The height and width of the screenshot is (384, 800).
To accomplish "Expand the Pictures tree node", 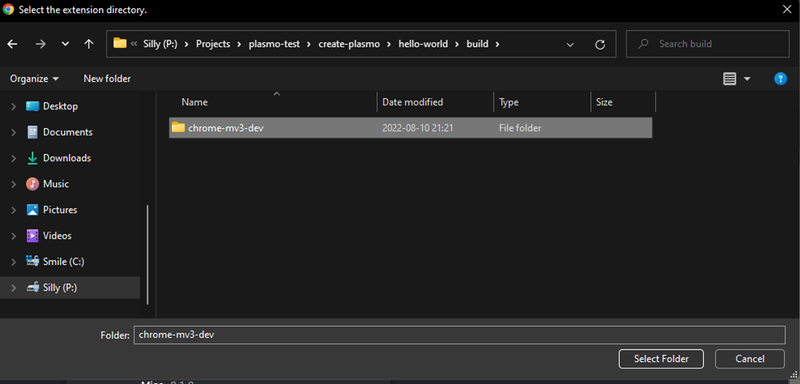I will (x=14, y=210).
